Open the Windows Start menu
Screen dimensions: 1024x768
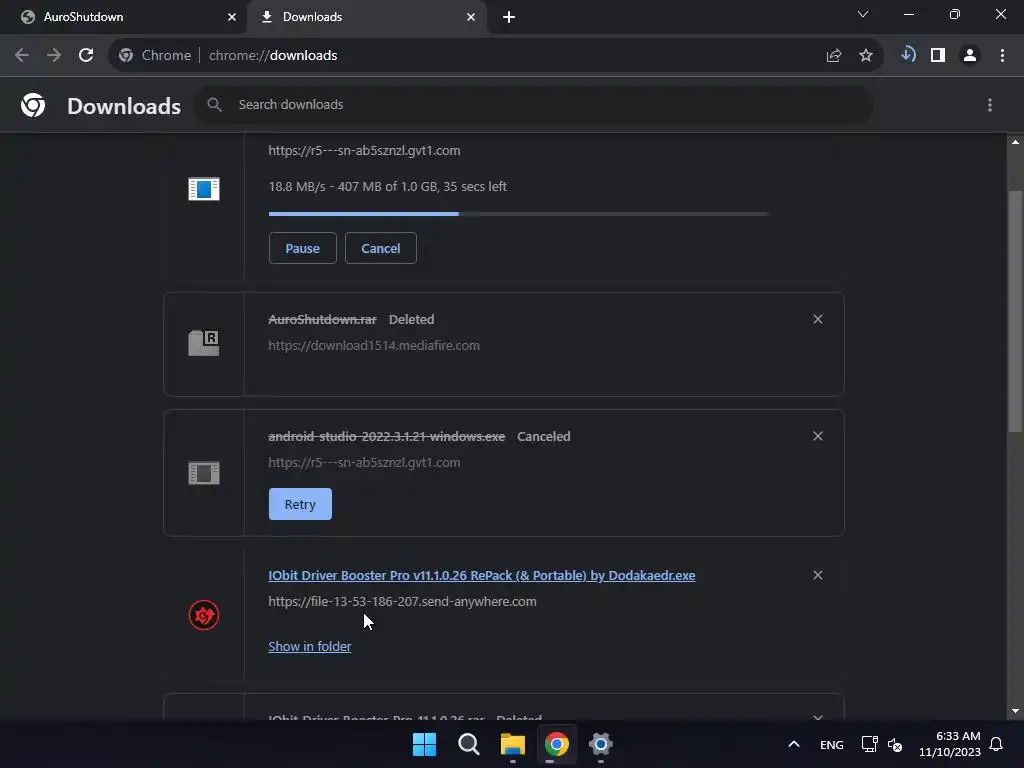coord(424,744)
